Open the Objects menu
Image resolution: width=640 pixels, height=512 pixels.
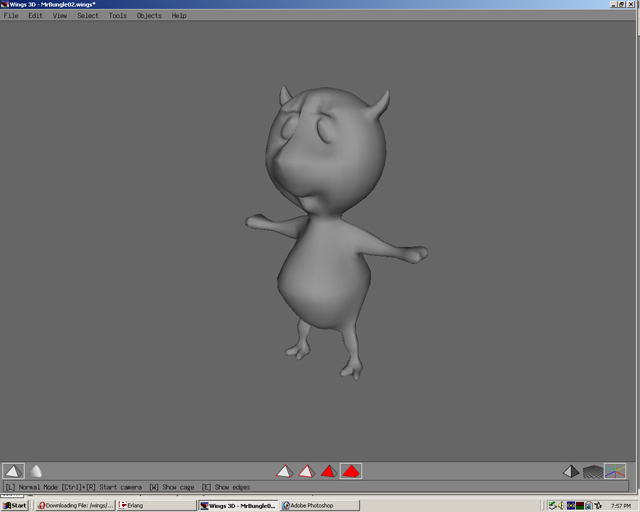pos(149,16)
